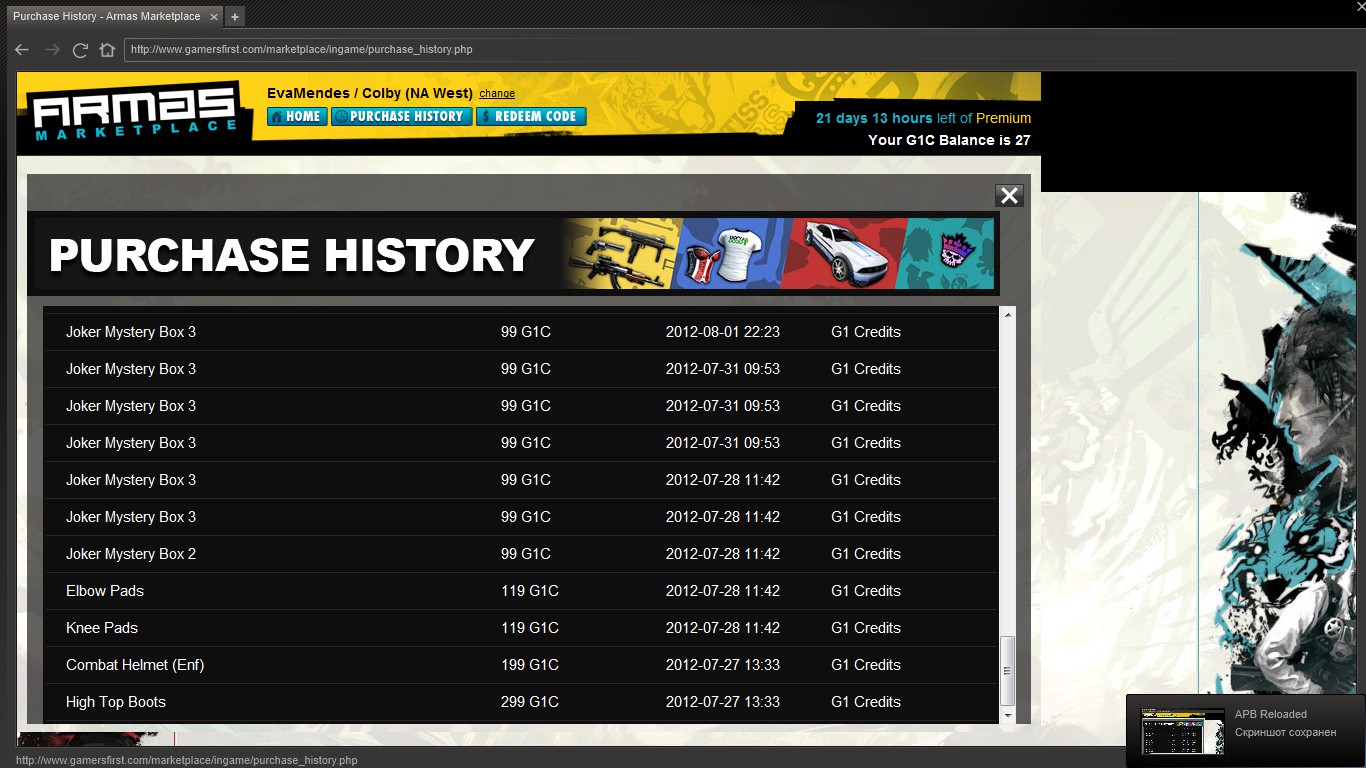Close the Purchase History browser tab
1366x768 pixels.
pos(214,17)
